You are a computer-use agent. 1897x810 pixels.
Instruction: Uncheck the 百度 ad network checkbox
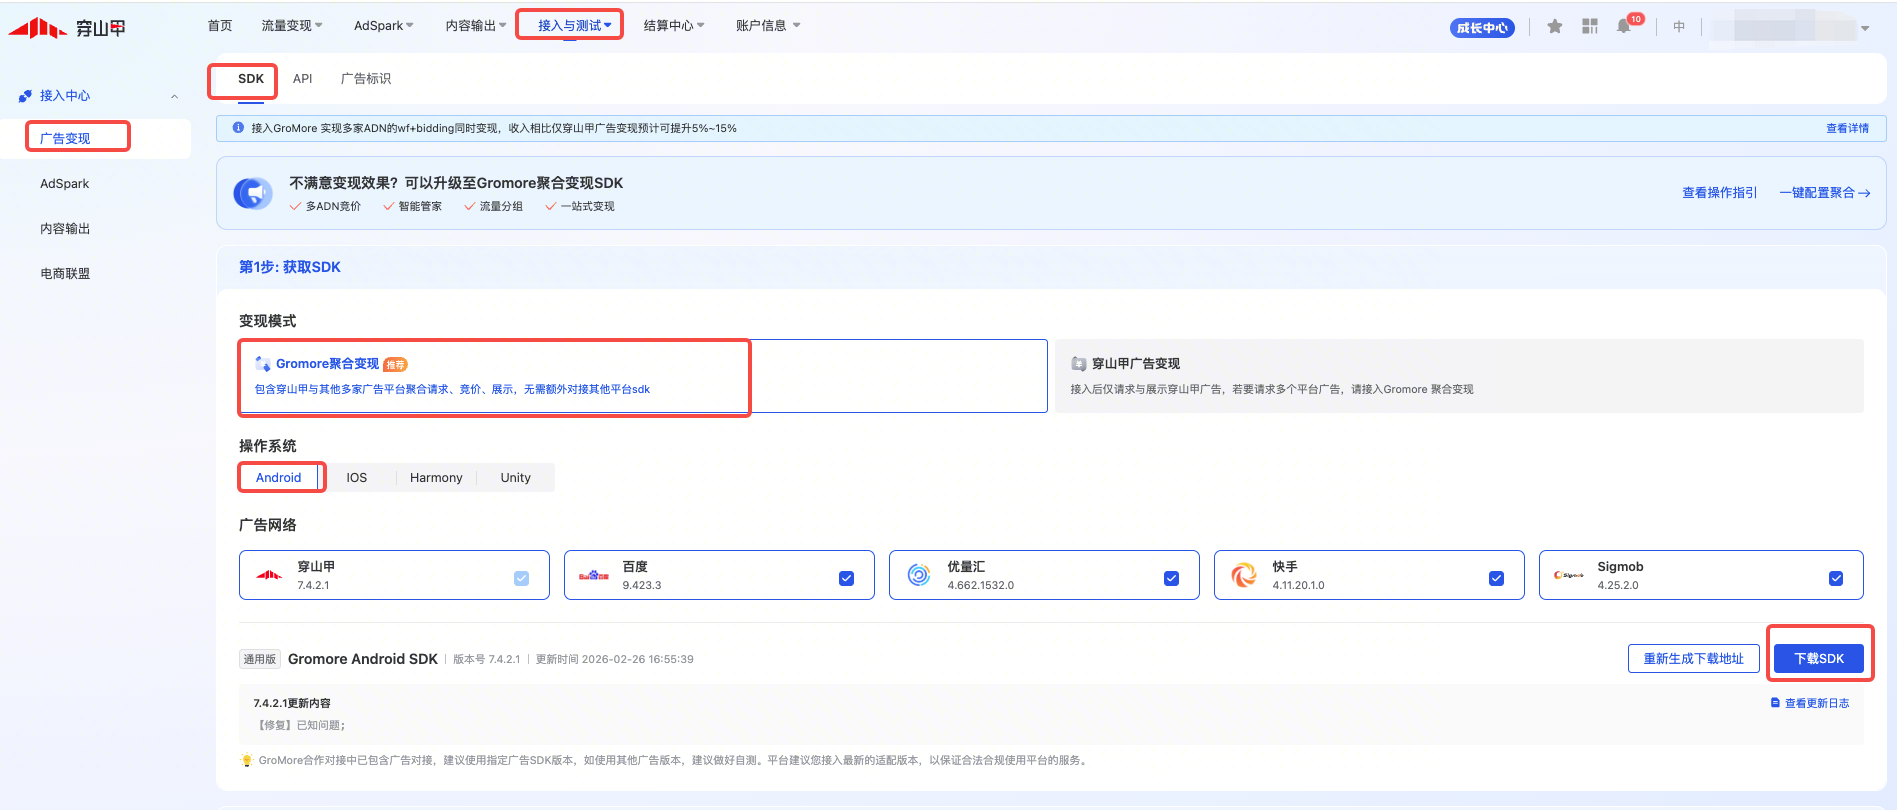point(846,578)
